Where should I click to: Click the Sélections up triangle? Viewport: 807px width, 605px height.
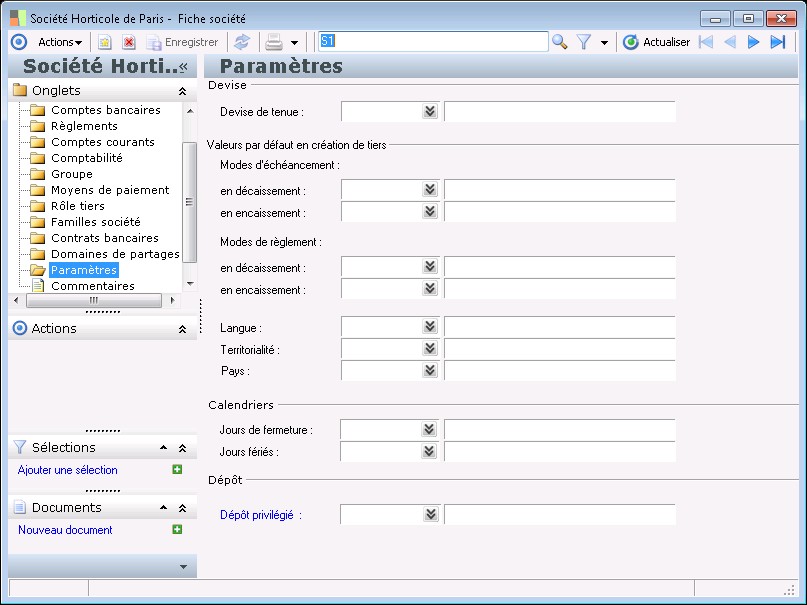point(163,448)
